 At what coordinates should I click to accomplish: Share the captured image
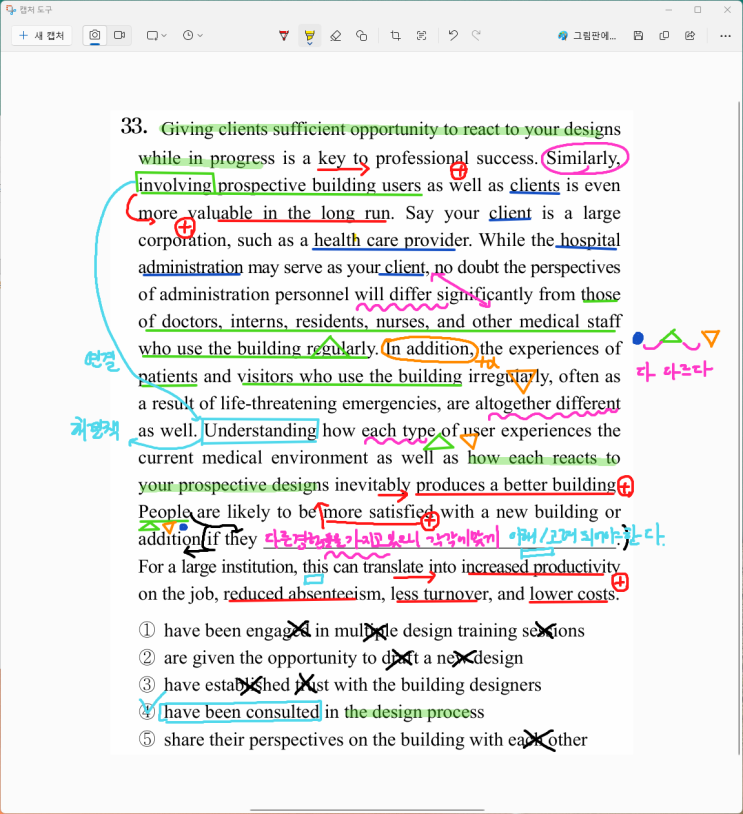(x=690, y=35)
